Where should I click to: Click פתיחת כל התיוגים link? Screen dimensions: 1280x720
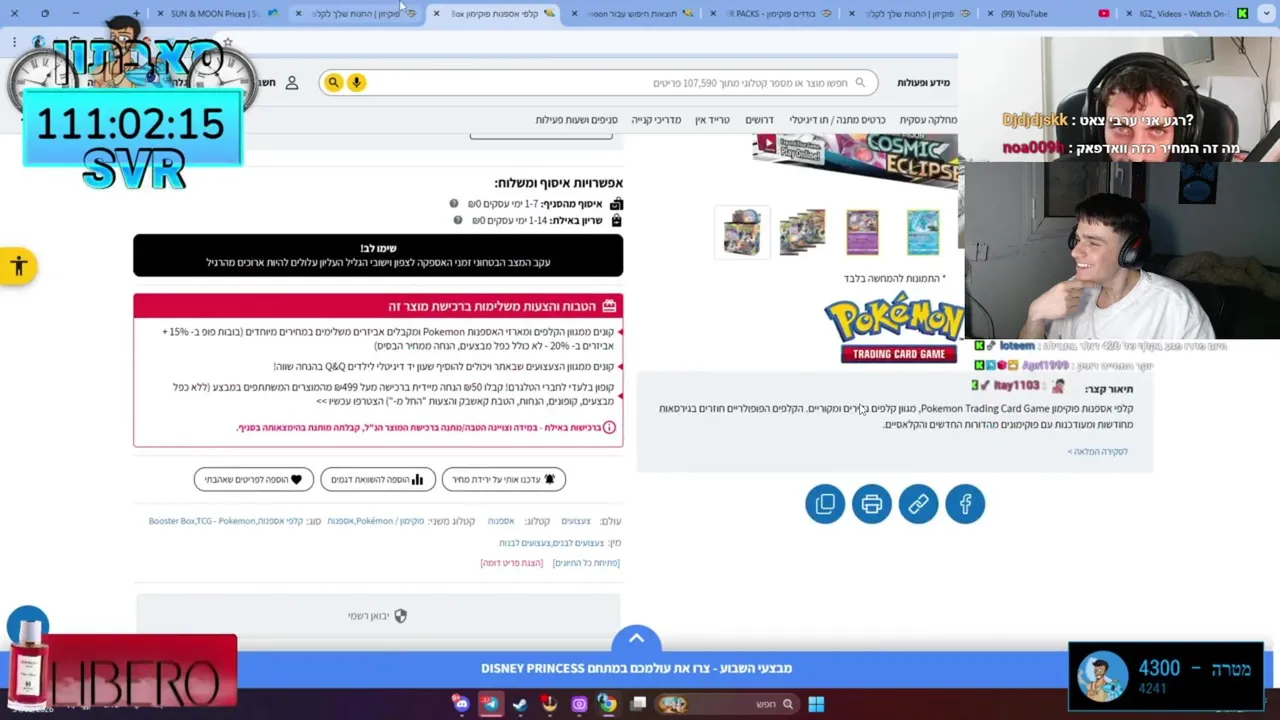coord(586,563)
